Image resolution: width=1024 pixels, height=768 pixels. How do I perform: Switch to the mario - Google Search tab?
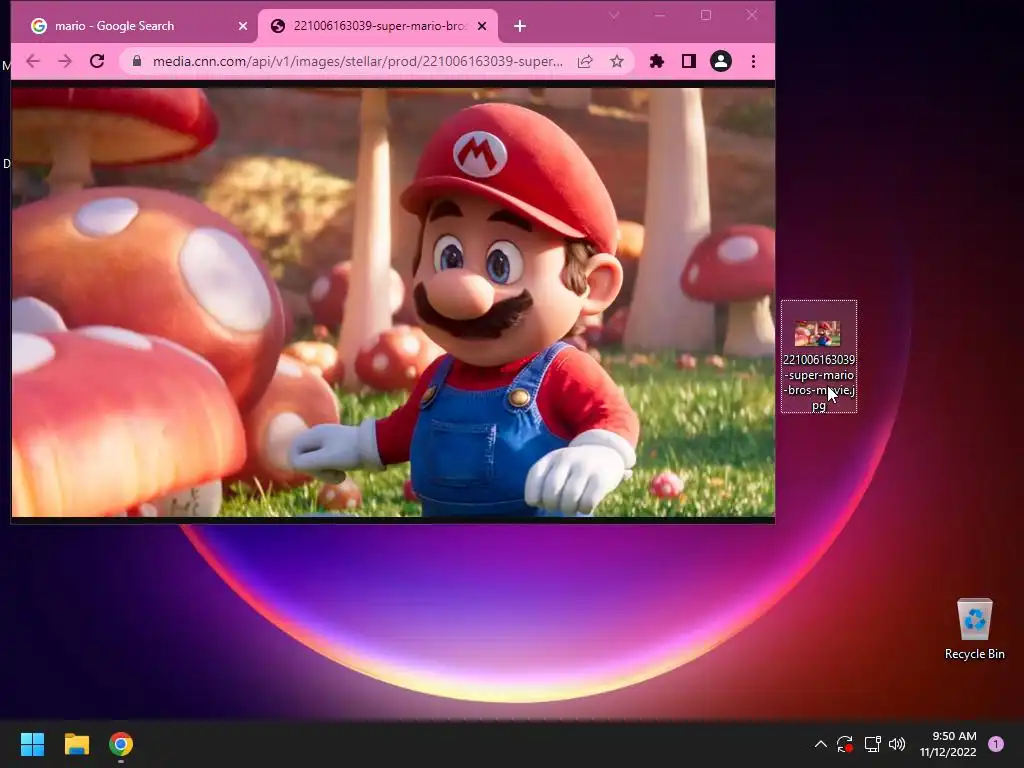tap(134, 26)
